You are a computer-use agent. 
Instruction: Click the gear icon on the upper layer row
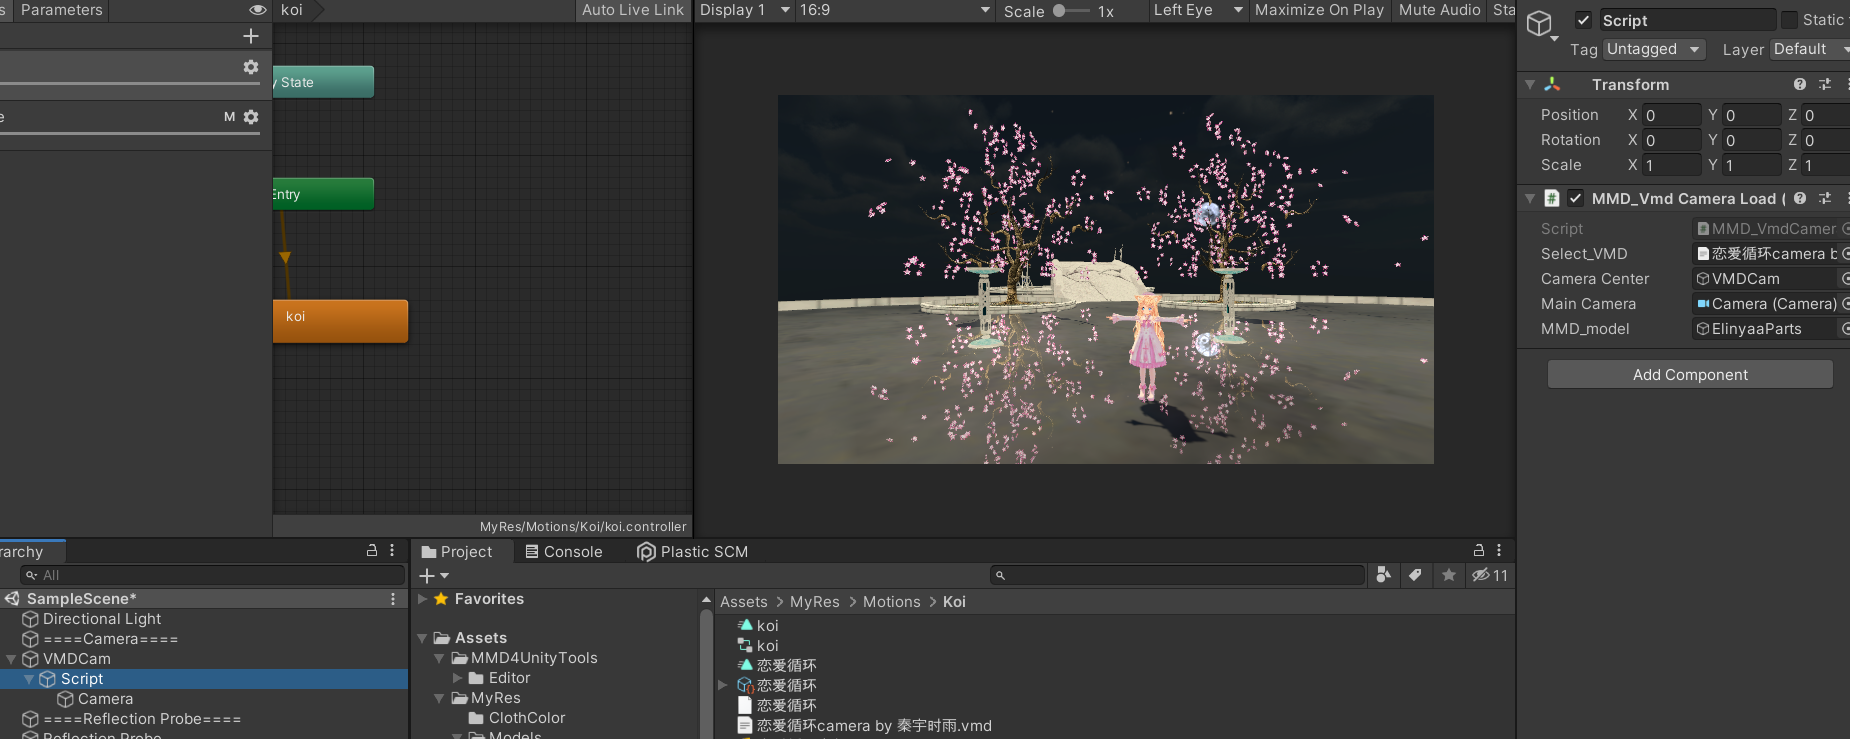click(251, 67)
